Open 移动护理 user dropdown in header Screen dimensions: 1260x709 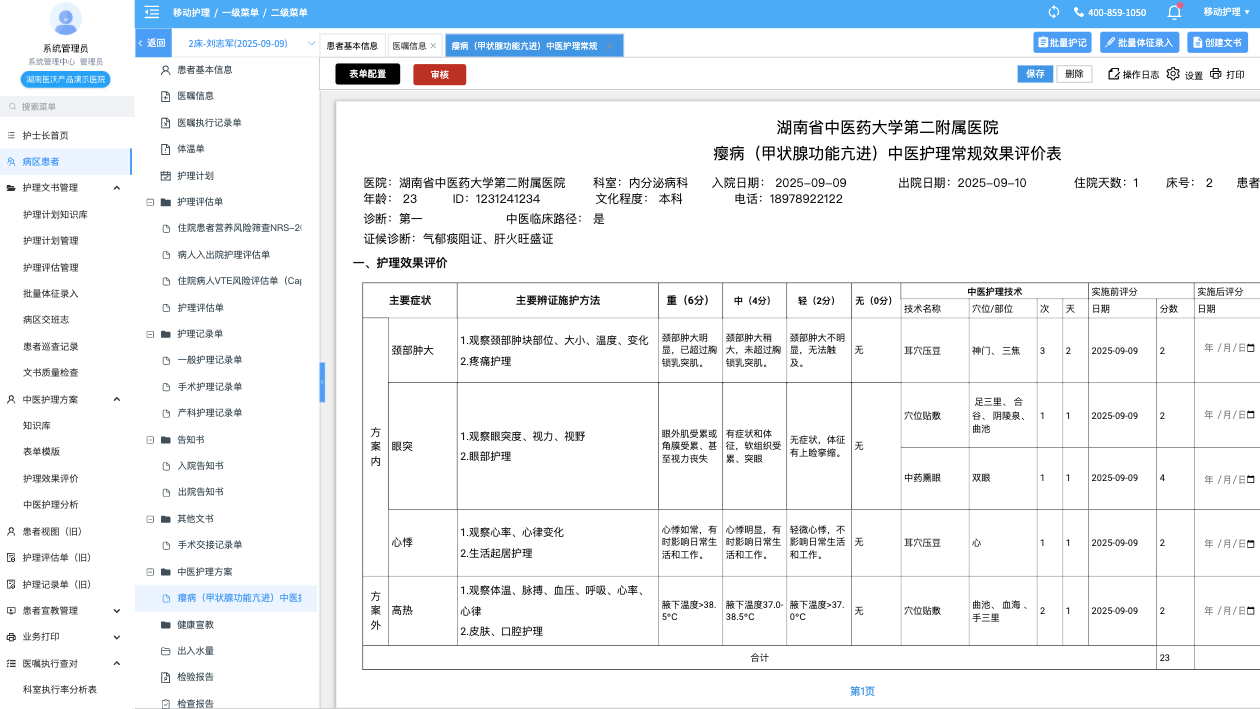[x=1226, y=12]
